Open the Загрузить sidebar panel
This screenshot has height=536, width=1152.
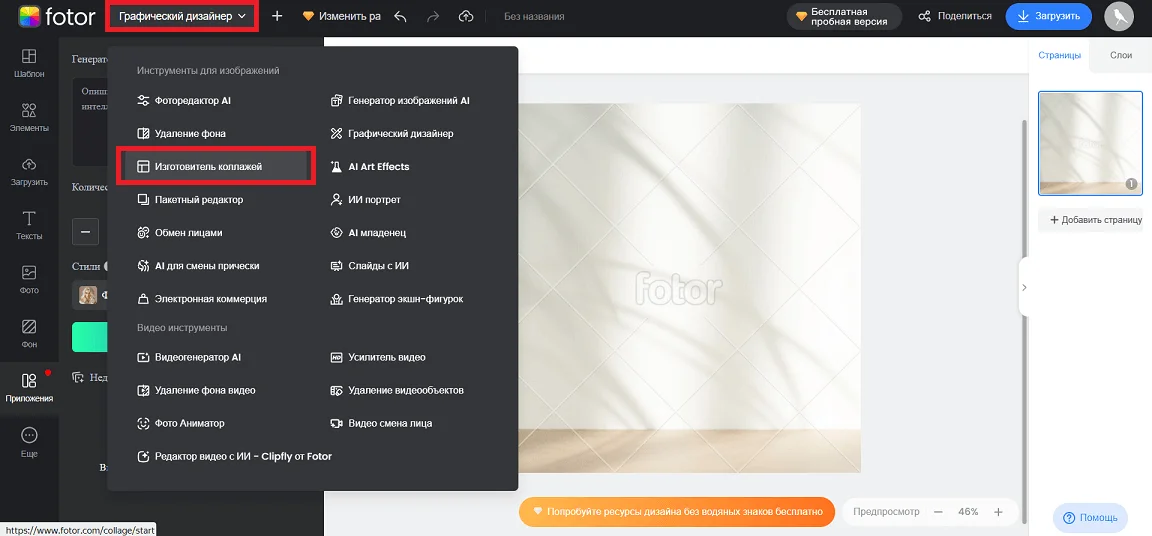pos(29,172)
